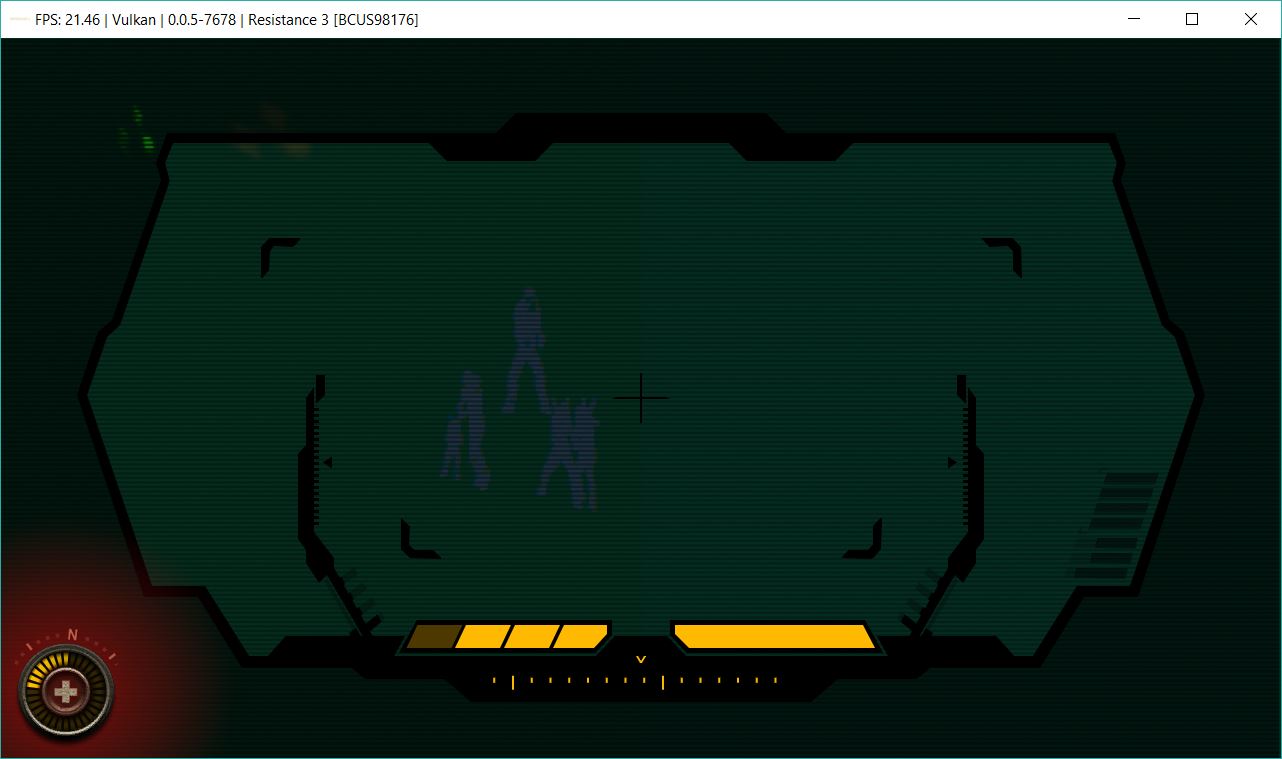The width and height of the screenshot is (1282, 759).
Task: Click the tallest silhouetted figure in the scope
Action: pos(525,350)
